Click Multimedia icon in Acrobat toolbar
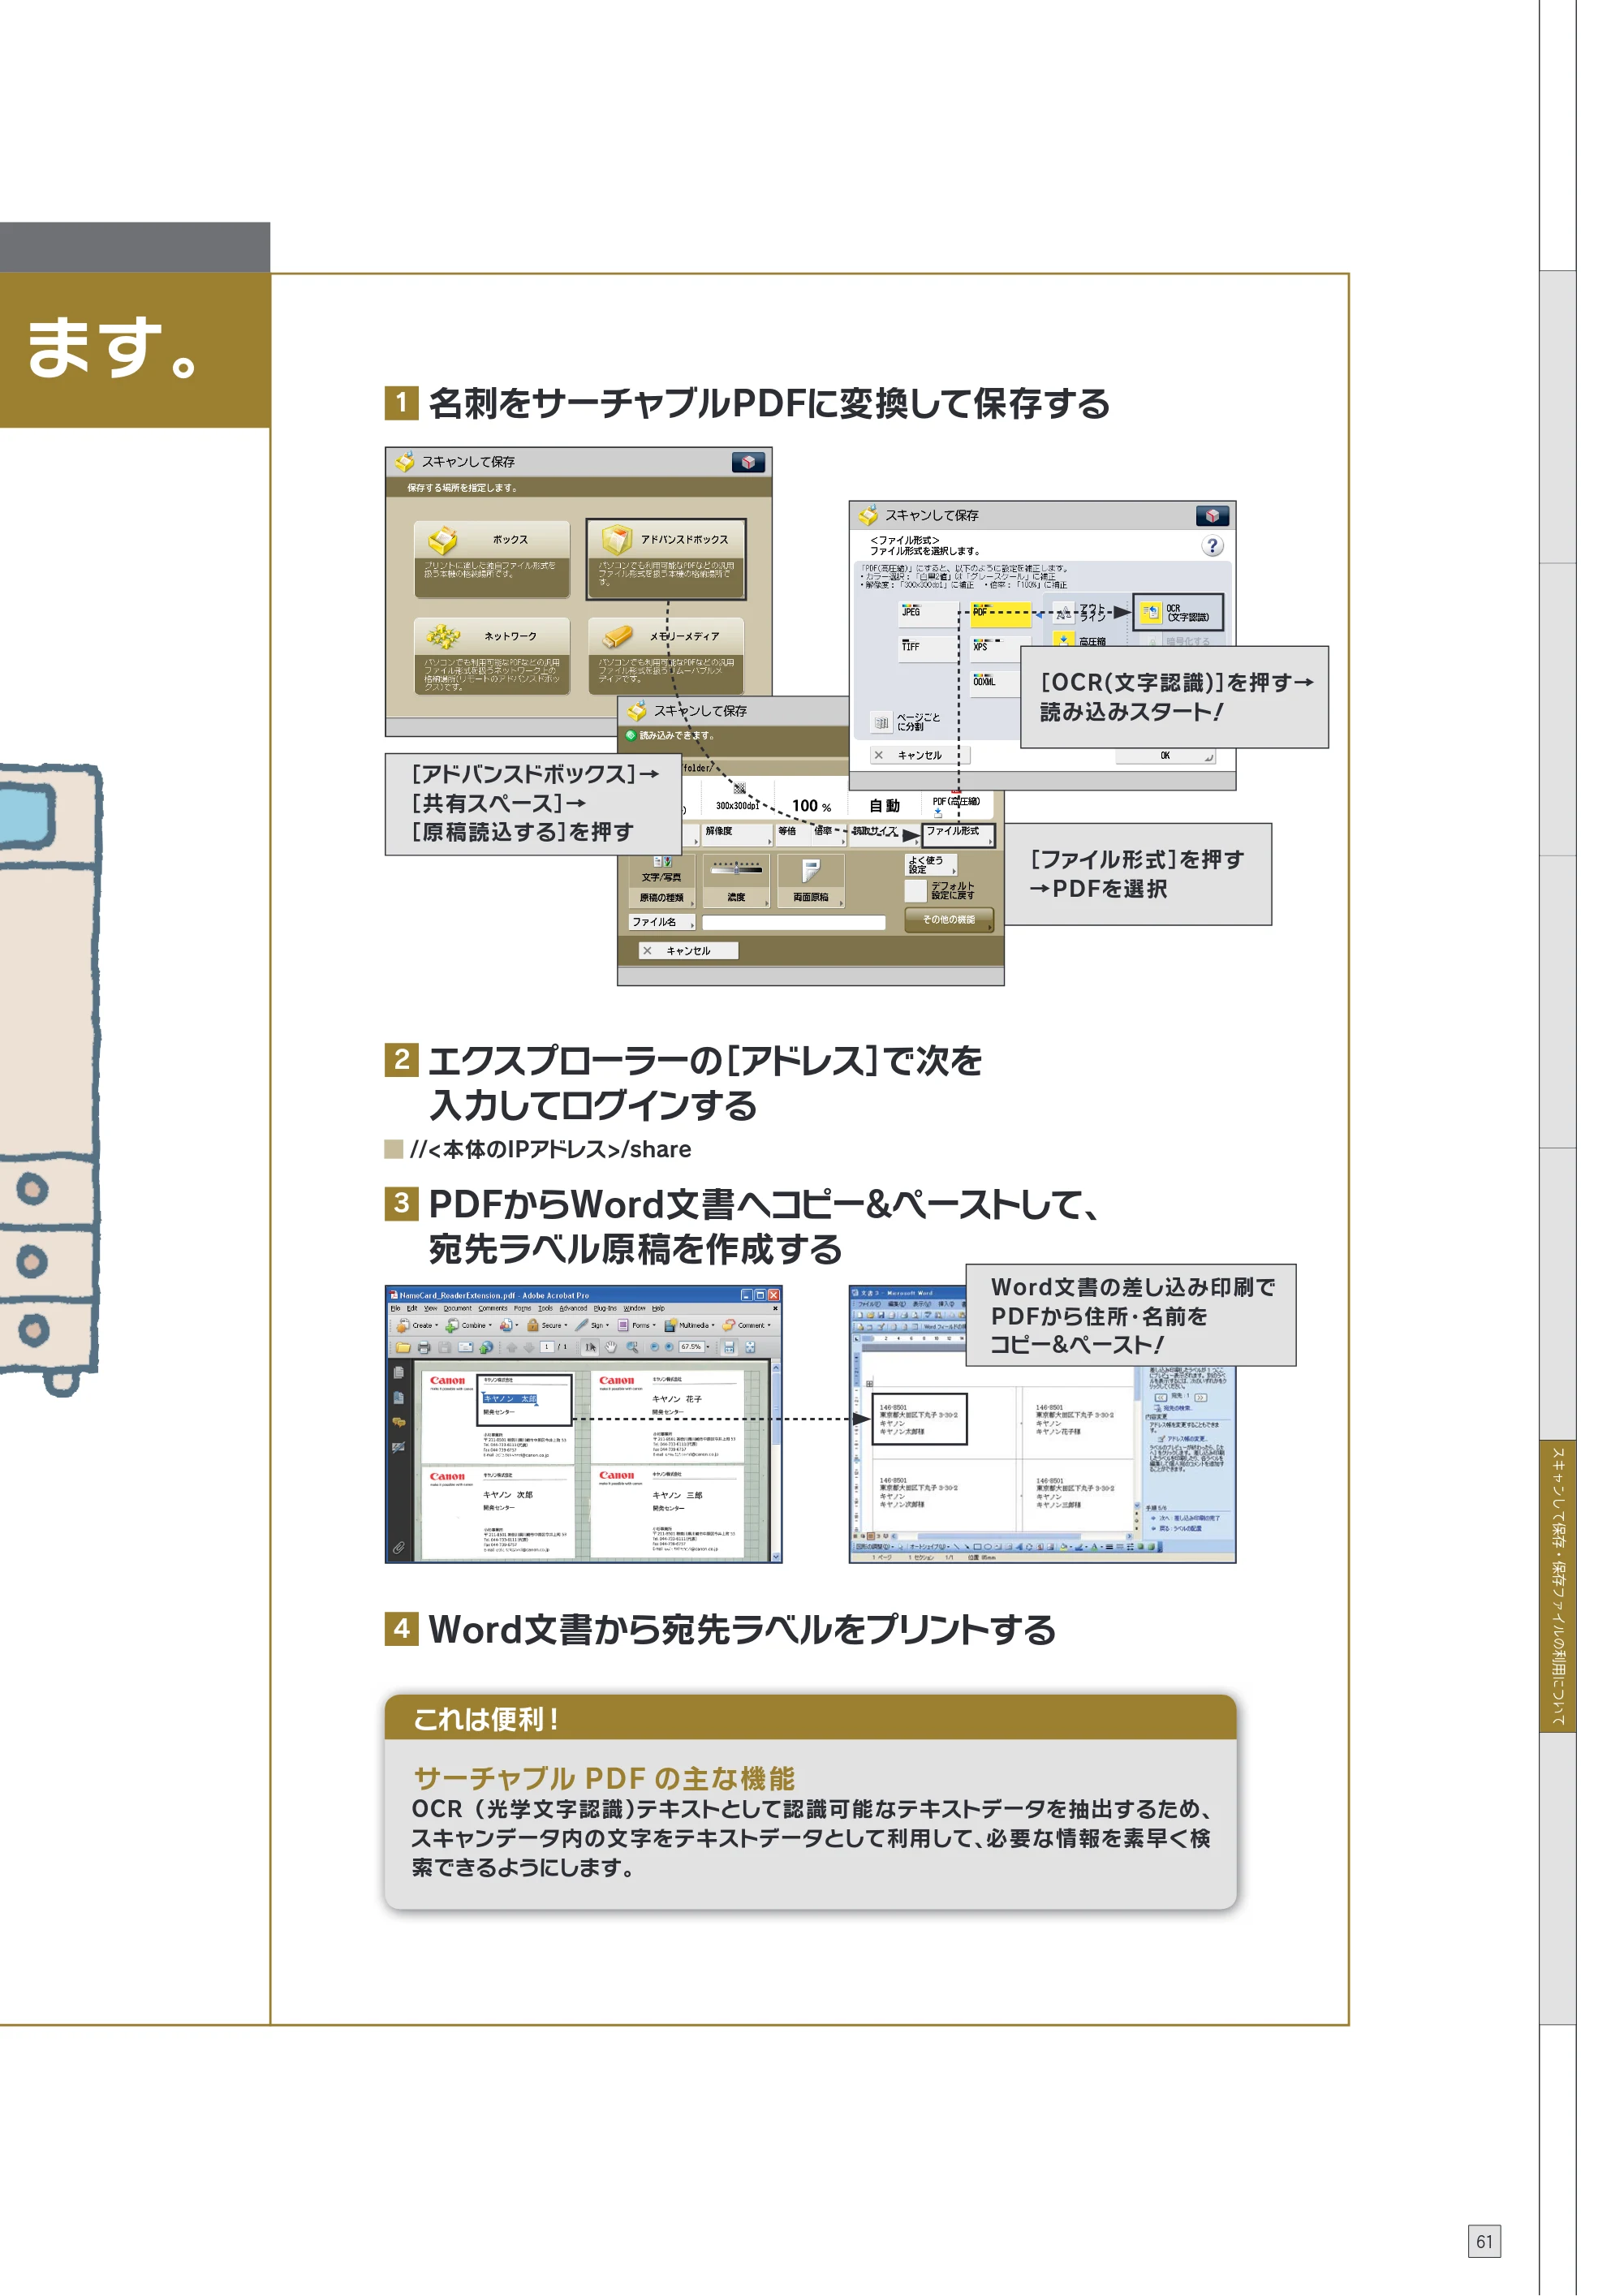 [670, 1326]
